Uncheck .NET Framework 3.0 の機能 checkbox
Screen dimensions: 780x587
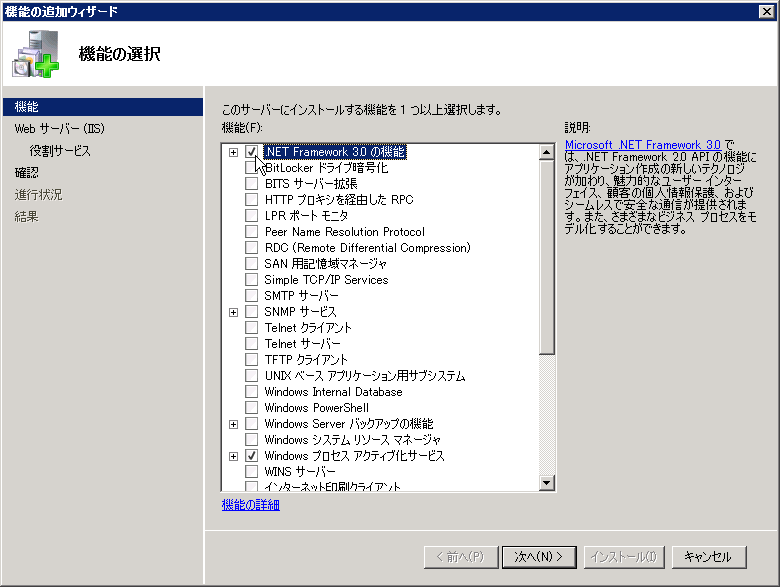tap(252, 152)
